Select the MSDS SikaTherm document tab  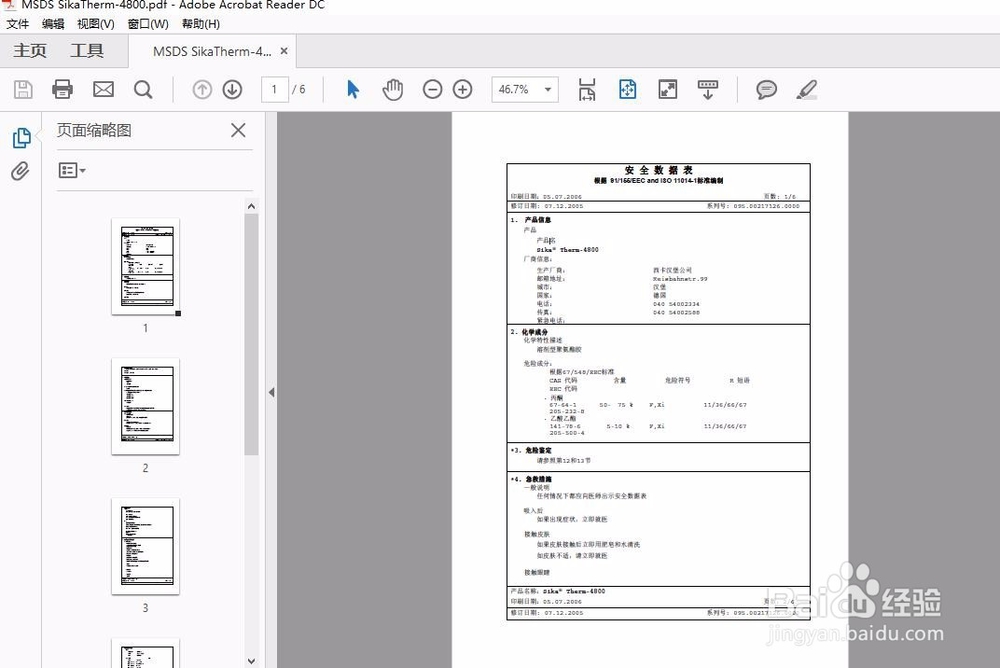(212, 52)
